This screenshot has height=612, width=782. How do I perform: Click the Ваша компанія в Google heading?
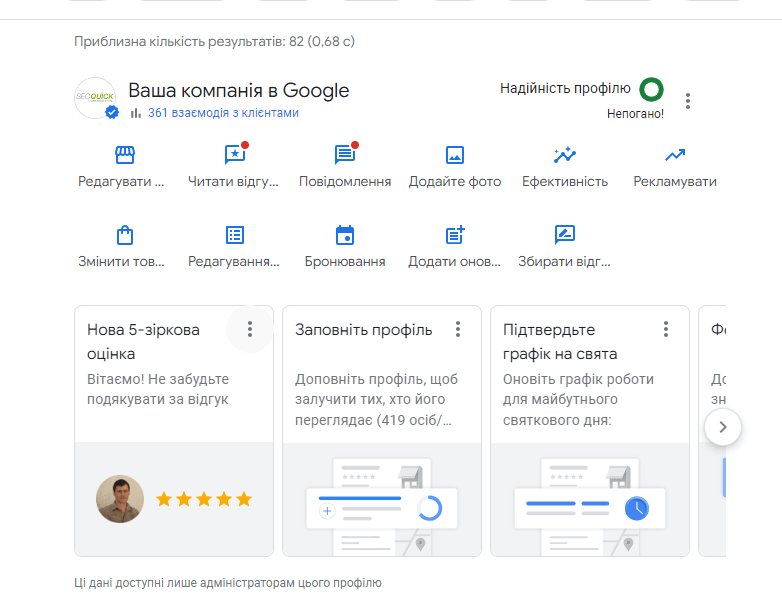tap(238, 91)
